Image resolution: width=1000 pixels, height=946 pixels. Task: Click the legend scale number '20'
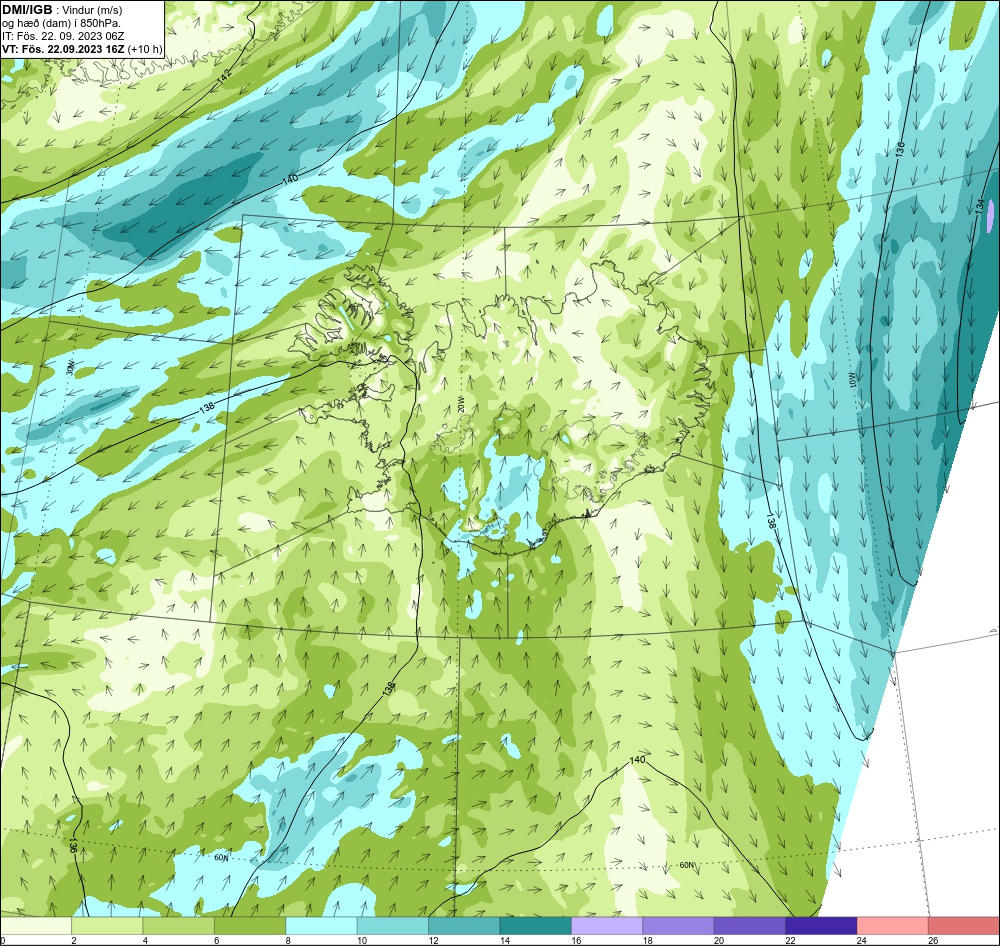click(719, 940)
